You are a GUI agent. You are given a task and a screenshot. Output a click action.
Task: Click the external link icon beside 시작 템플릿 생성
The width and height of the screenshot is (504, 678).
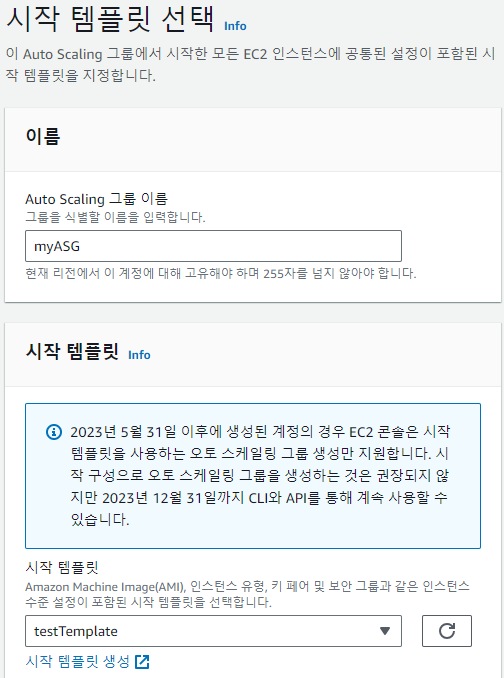[x=142, y=662]
